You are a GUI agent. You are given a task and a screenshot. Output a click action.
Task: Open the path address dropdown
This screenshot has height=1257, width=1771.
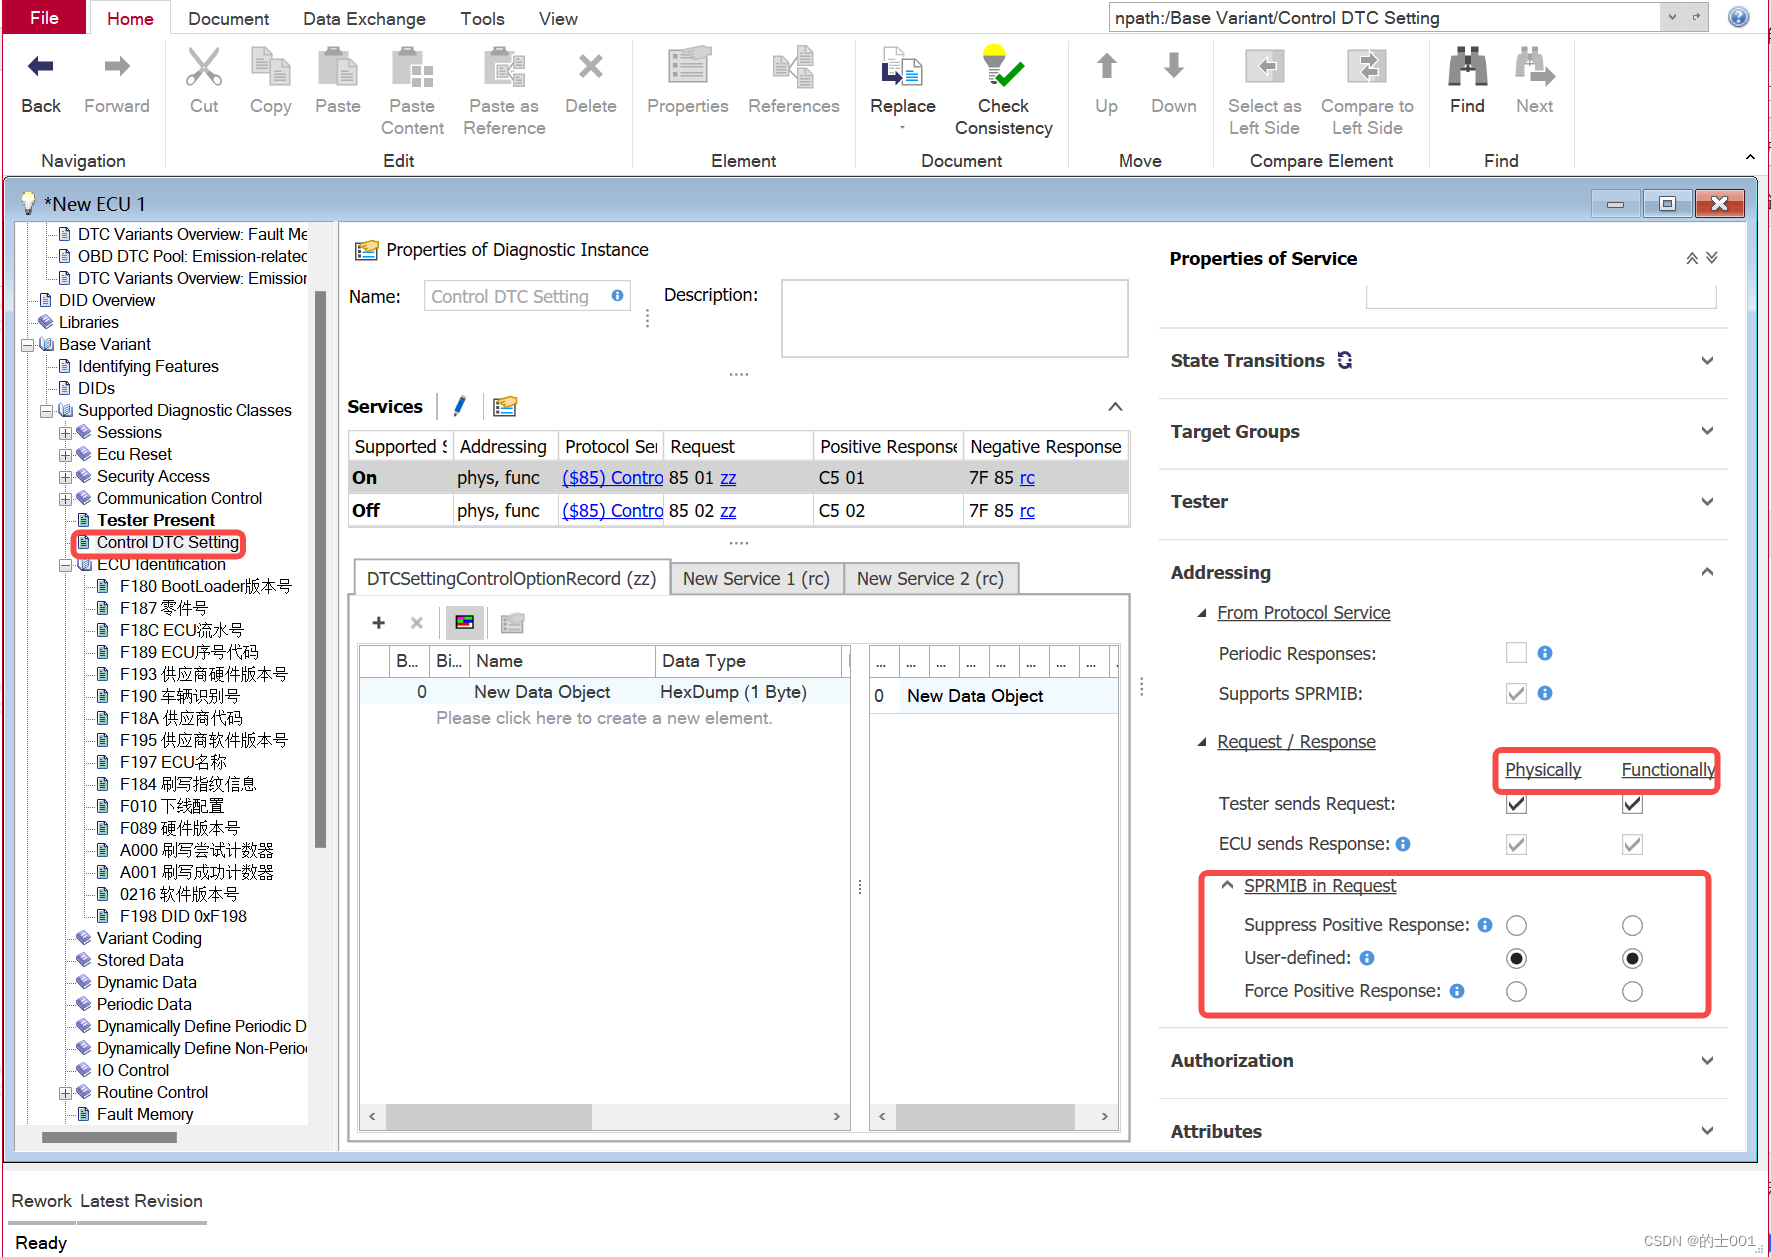[x=1672, y=17]
